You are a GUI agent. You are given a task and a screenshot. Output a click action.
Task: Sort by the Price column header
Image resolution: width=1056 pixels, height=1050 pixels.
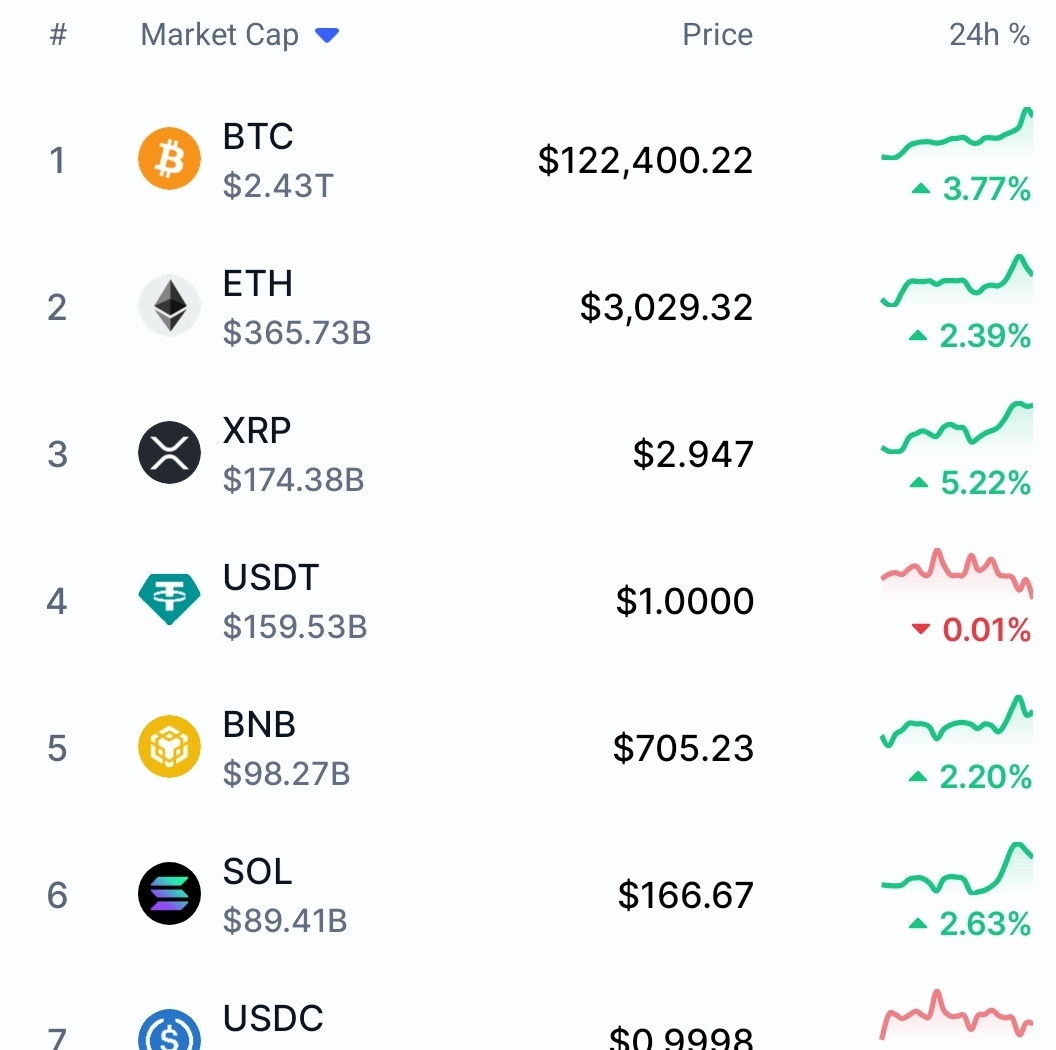(x=717, y=34)
